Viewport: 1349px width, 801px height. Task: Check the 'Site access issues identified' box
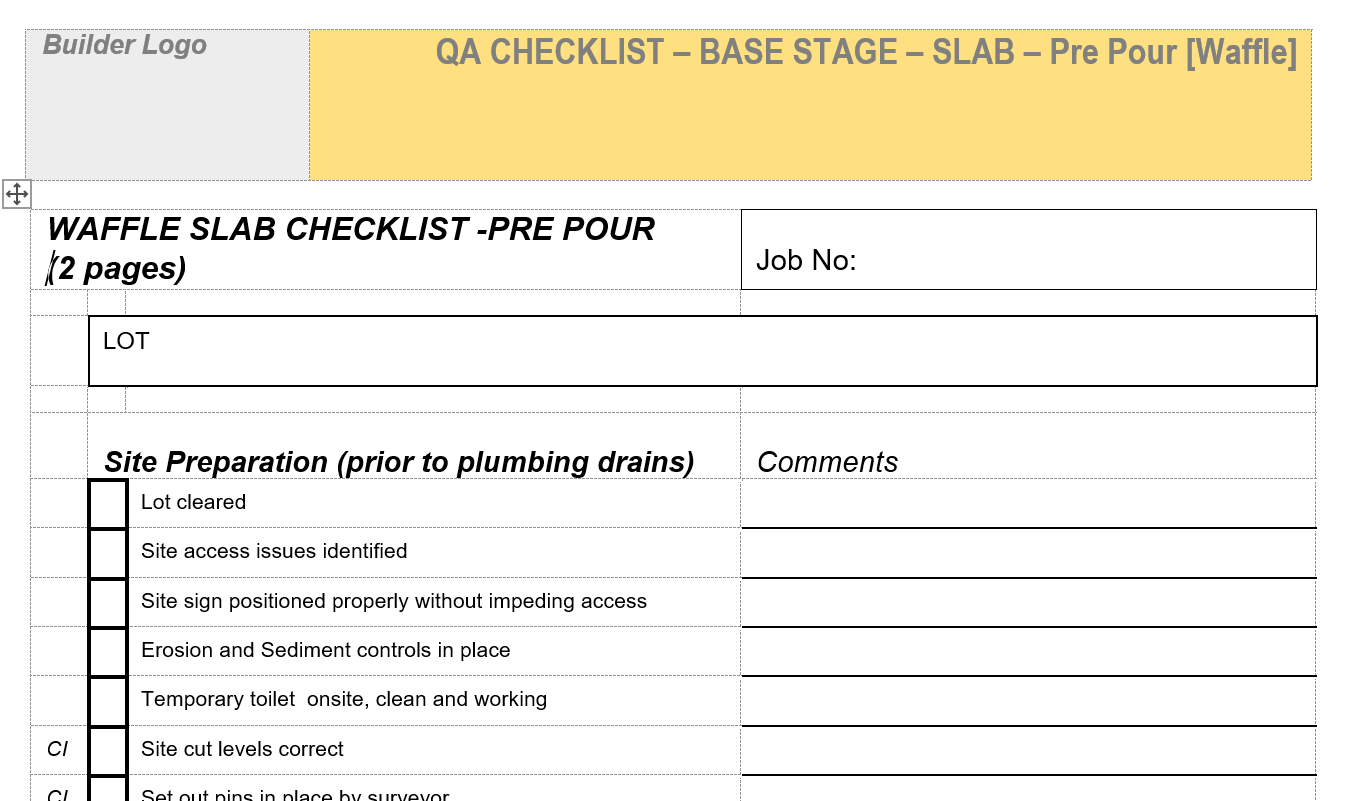(x=108, y=553)
